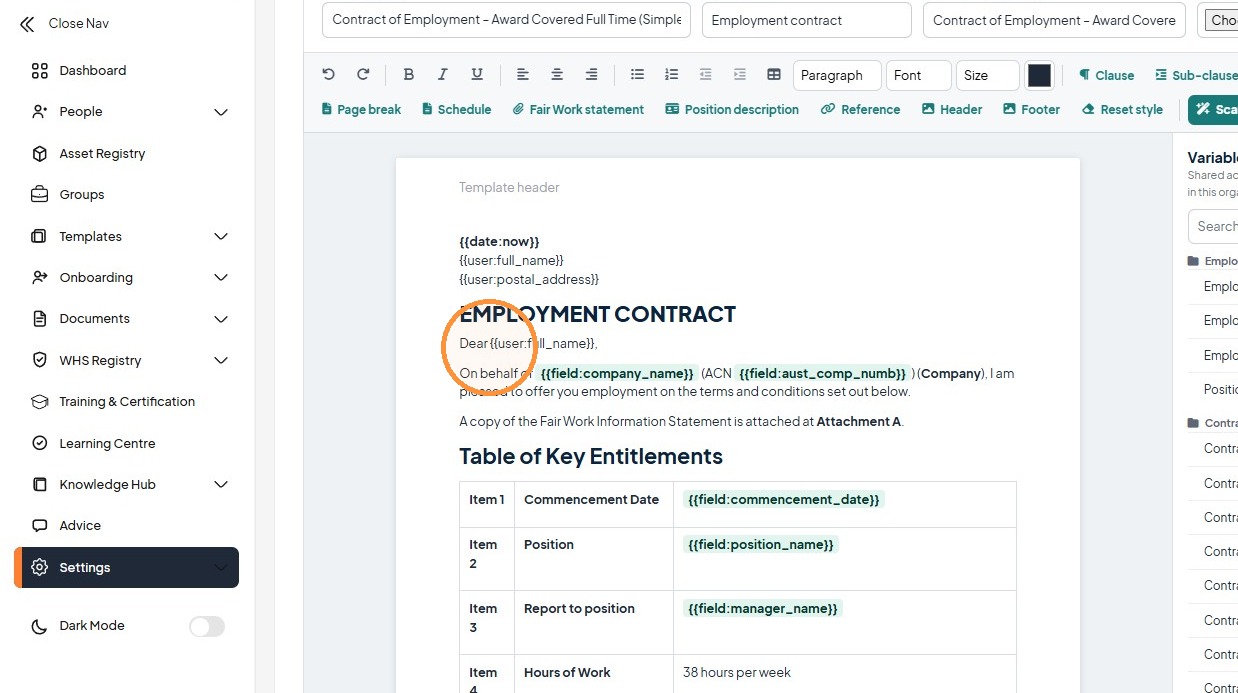Click the third title field, 'Award Covere'
The width and height of the screenshot is (1238, 693).
(1054, 20)
